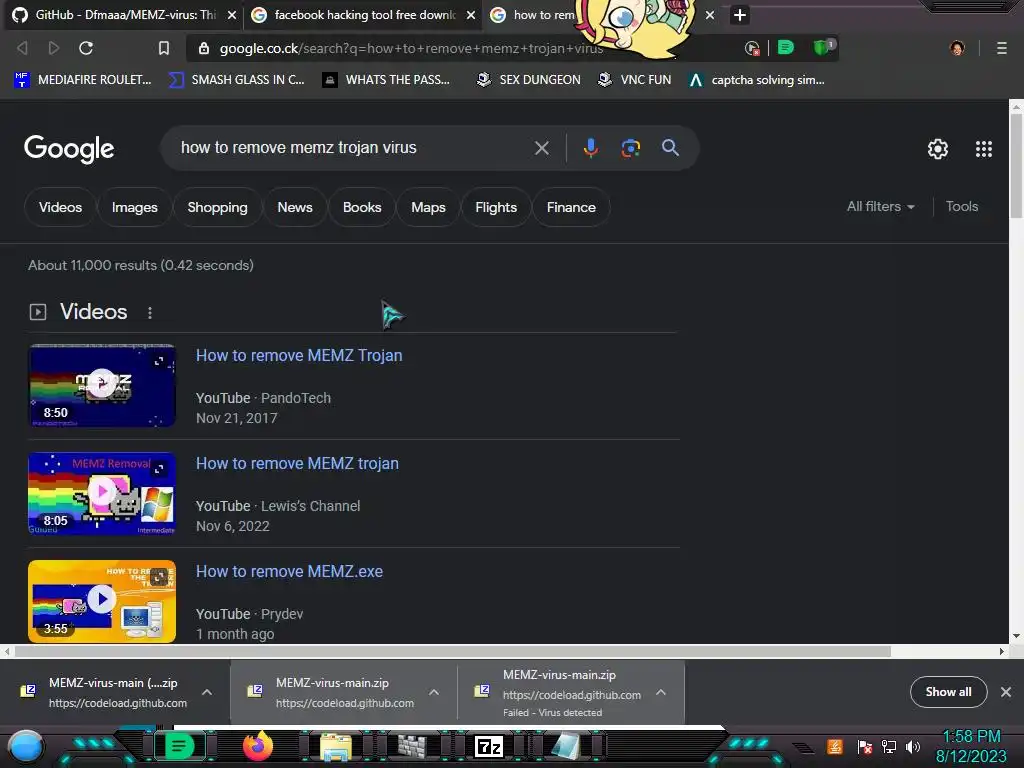Open a new browser tab

point(739,14)
